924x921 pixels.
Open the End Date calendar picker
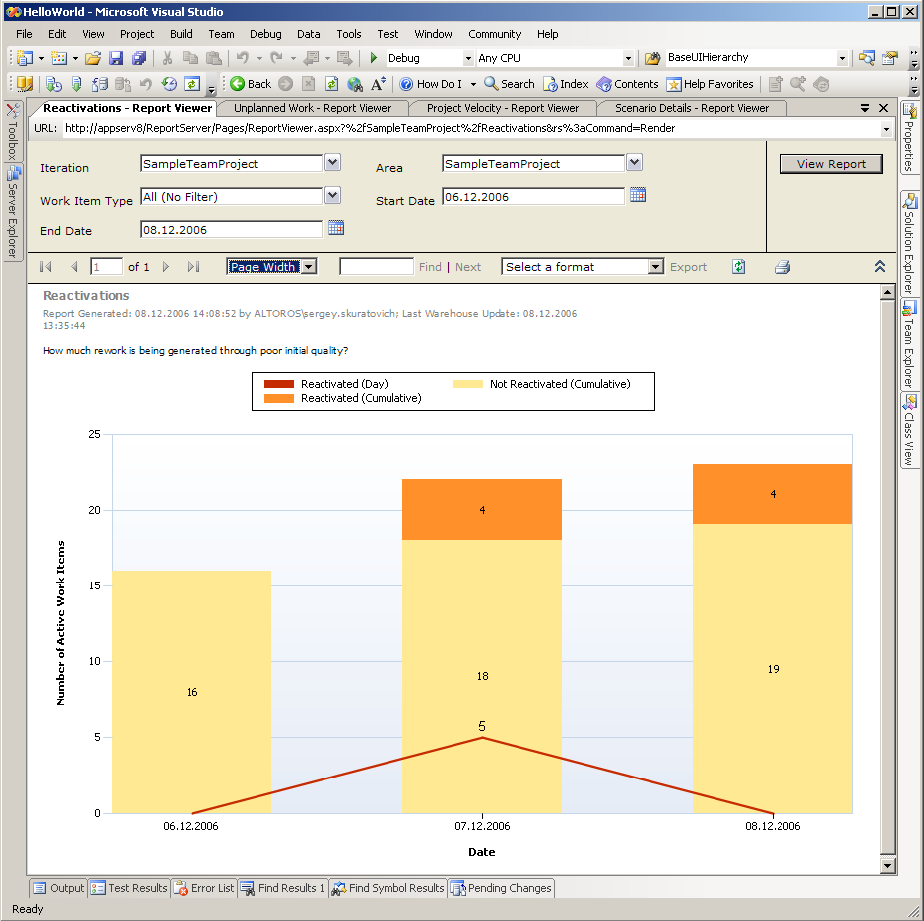[336, 227]
